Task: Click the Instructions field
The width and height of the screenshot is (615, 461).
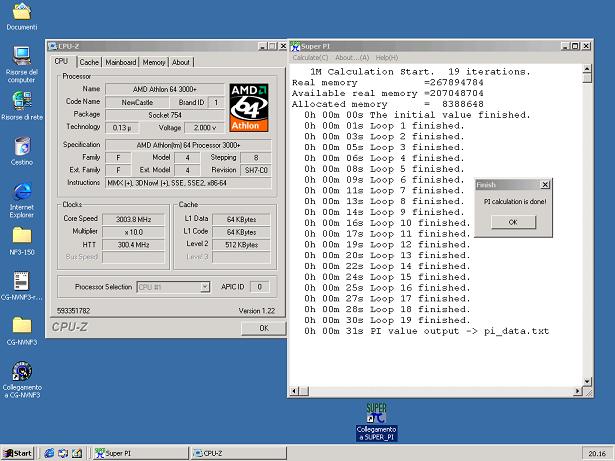Action: pos(188,183)
